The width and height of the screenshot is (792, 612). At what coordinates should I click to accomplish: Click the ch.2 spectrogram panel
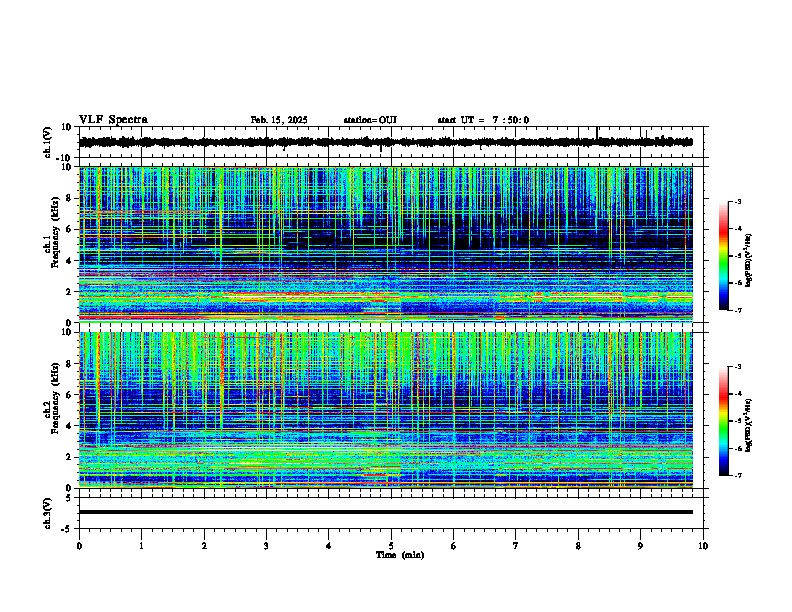point(385,410)
